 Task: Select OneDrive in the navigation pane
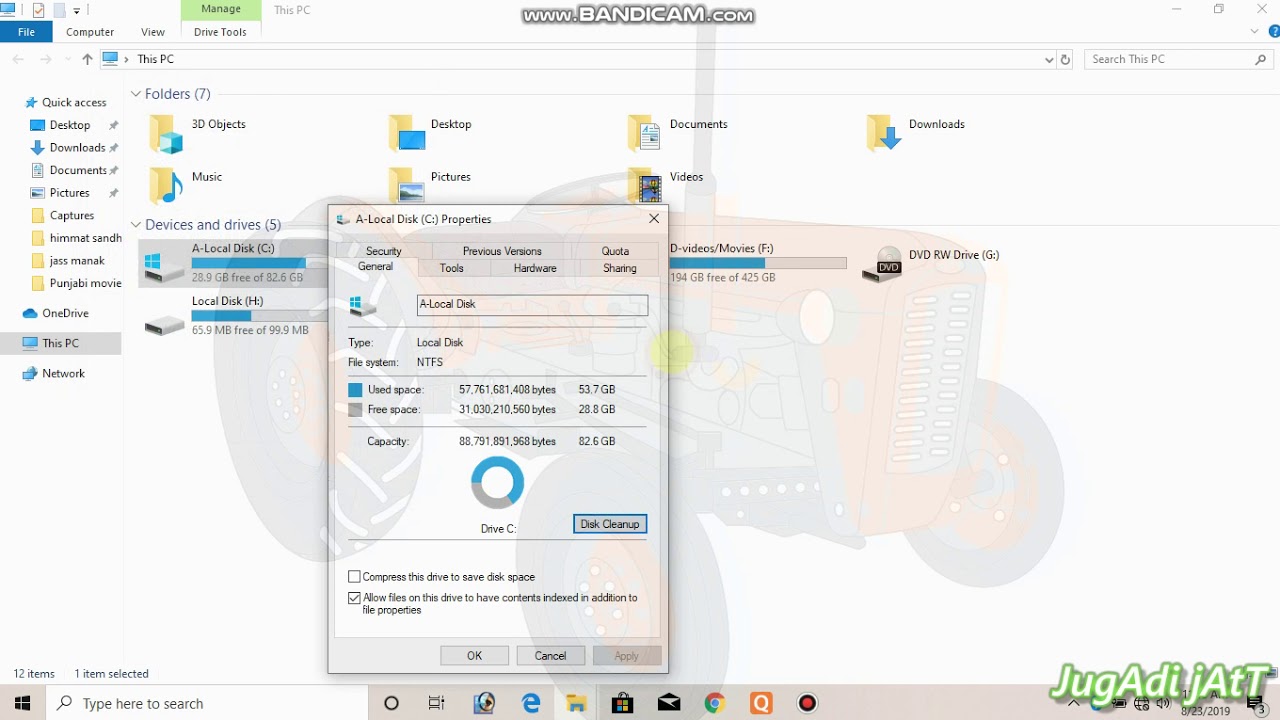(65, 313)
